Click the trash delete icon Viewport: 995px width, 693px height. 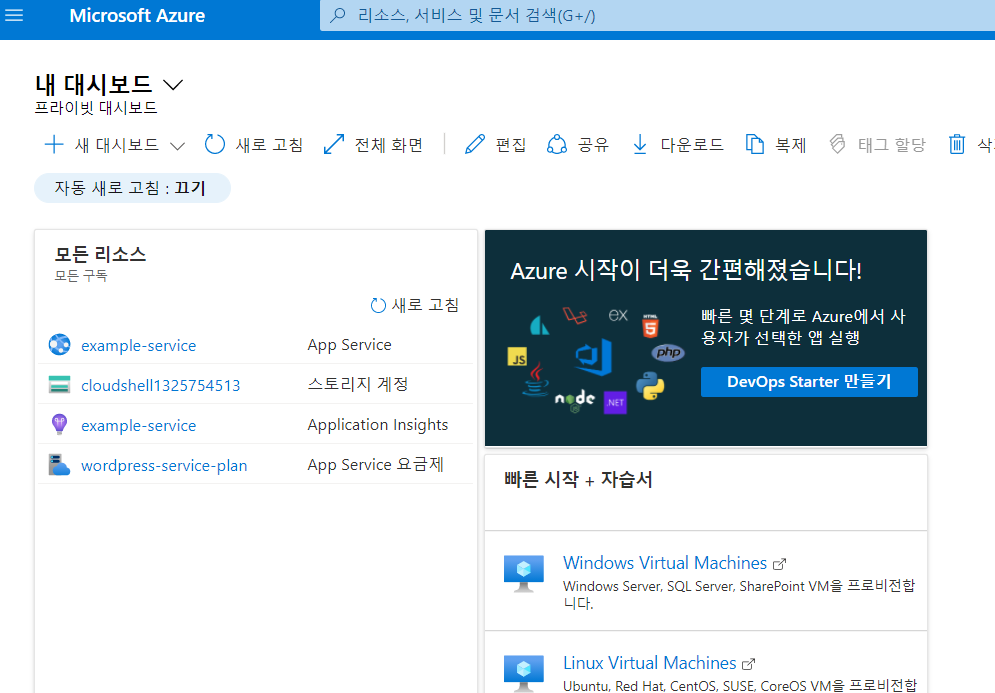pos(957,145)
